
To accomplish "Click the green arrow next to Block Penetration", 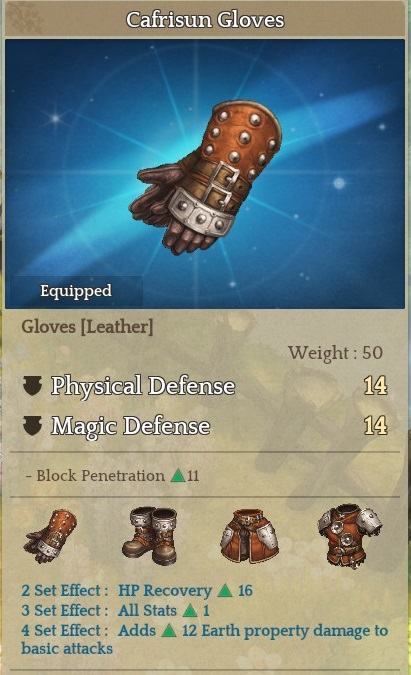I will pyautogui.click(x=178, y=475).
